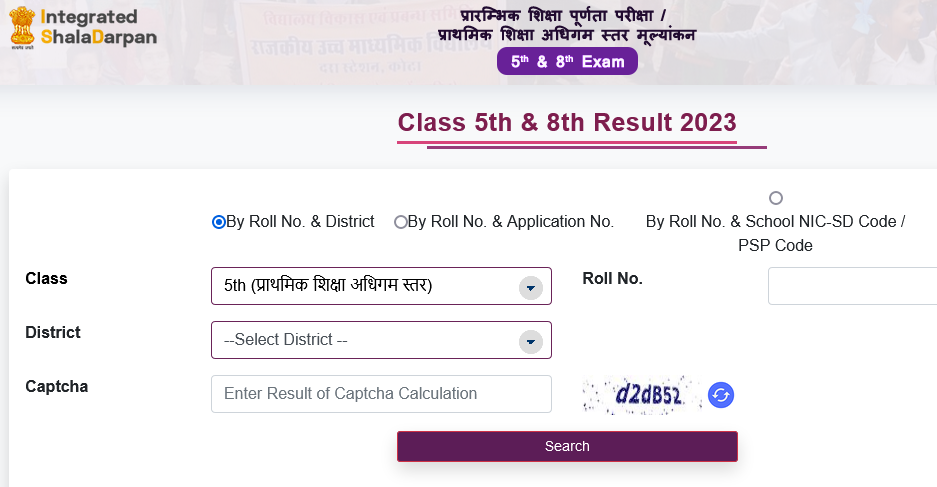Image resolution: width=937 pixels, height=487 pixels.
Task: Click the Captcha field label
Action: point(57,387)
